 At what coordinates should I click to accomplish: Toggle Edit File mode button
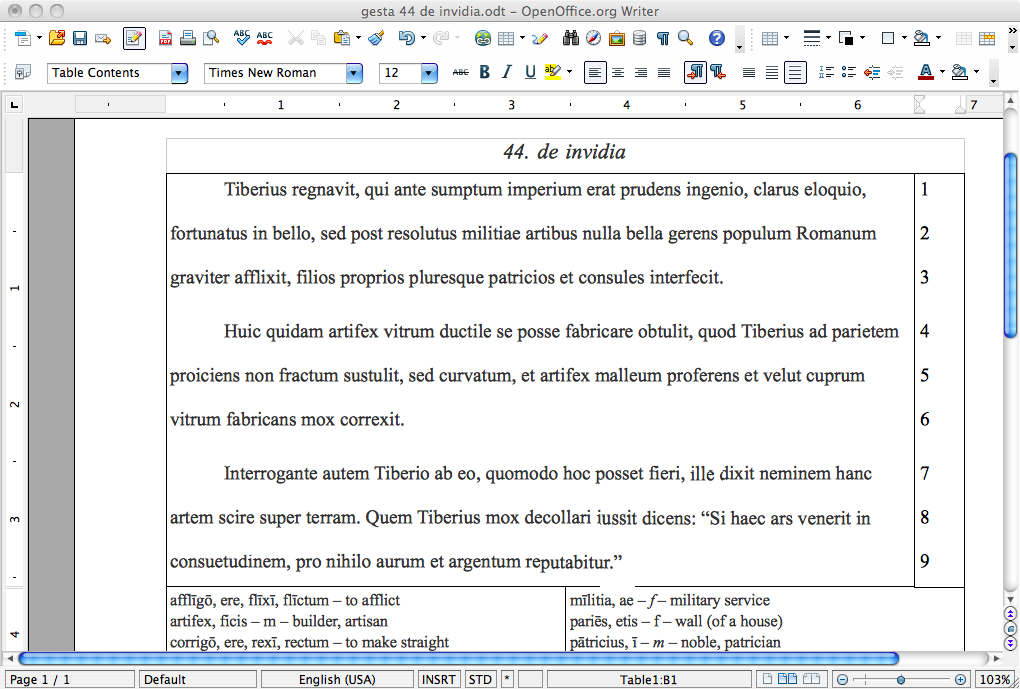pyautogui.click(x=134, y=38)
